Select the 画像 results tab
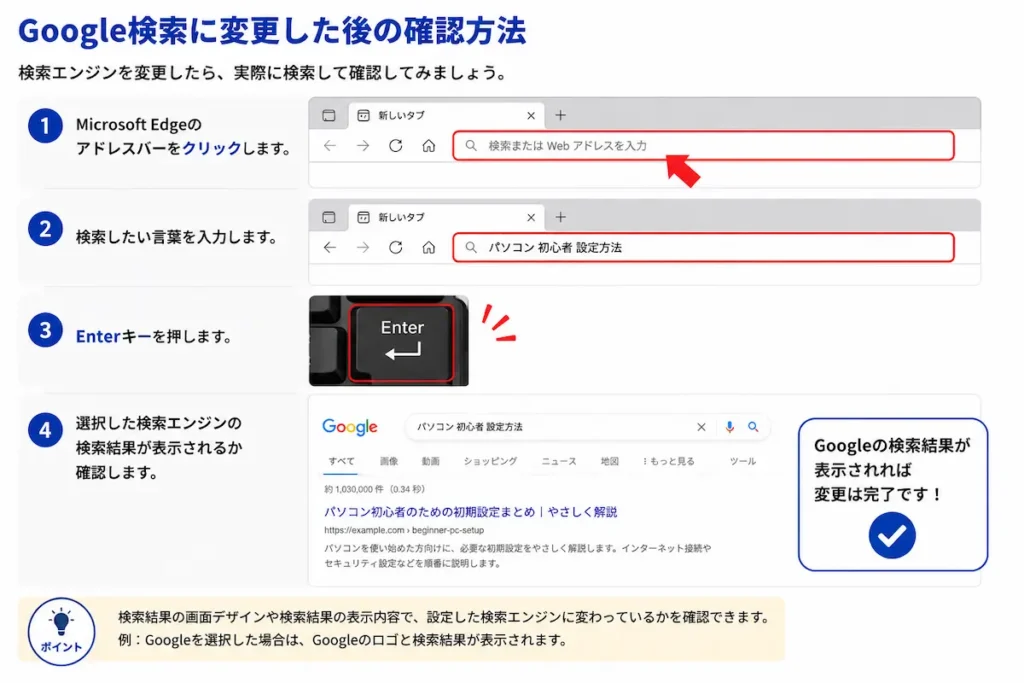The image size is (1024, 683). 389,461
